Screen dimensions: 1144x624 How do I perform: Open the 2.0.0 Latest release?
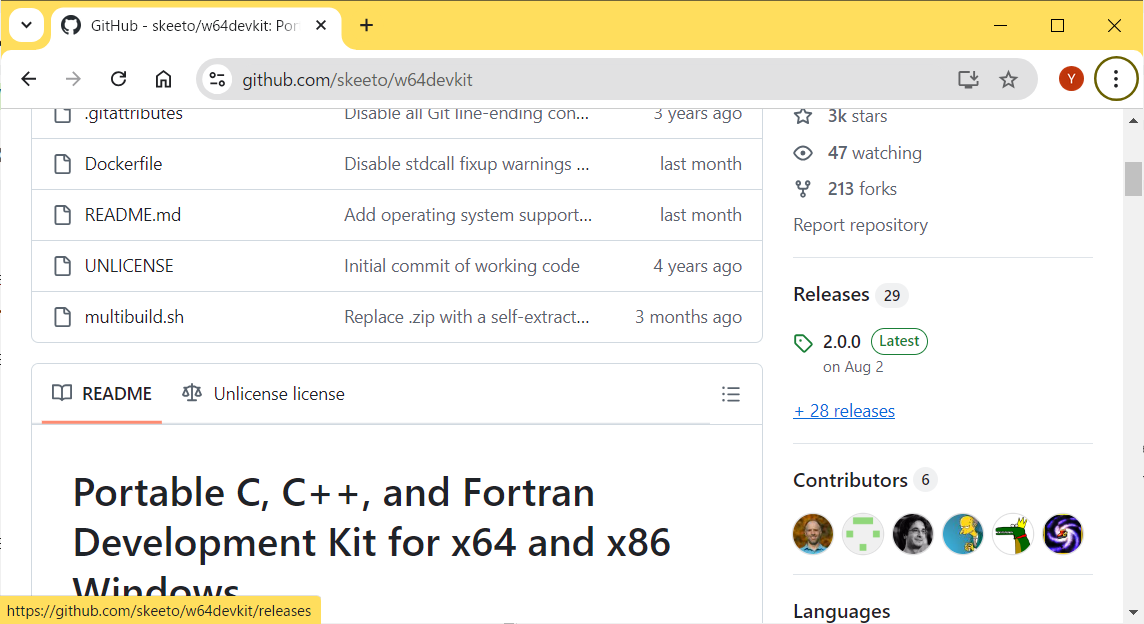pos(842,342)
